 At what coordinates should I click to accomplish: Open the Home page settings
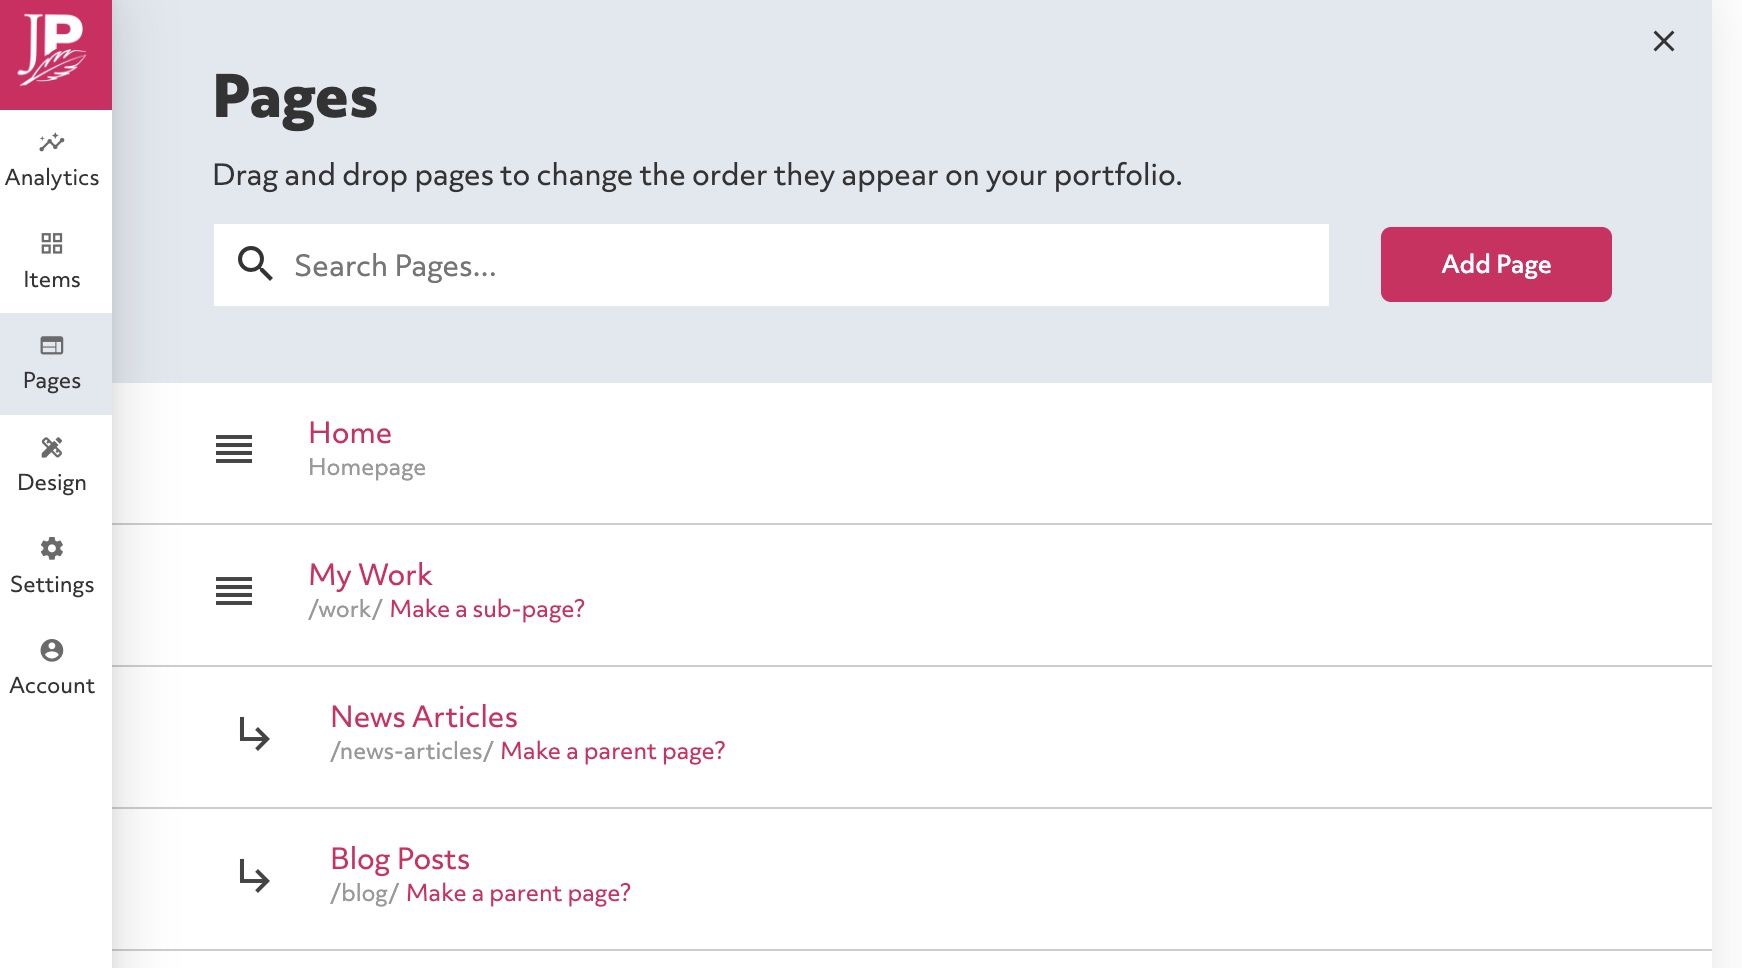(350, 432)
